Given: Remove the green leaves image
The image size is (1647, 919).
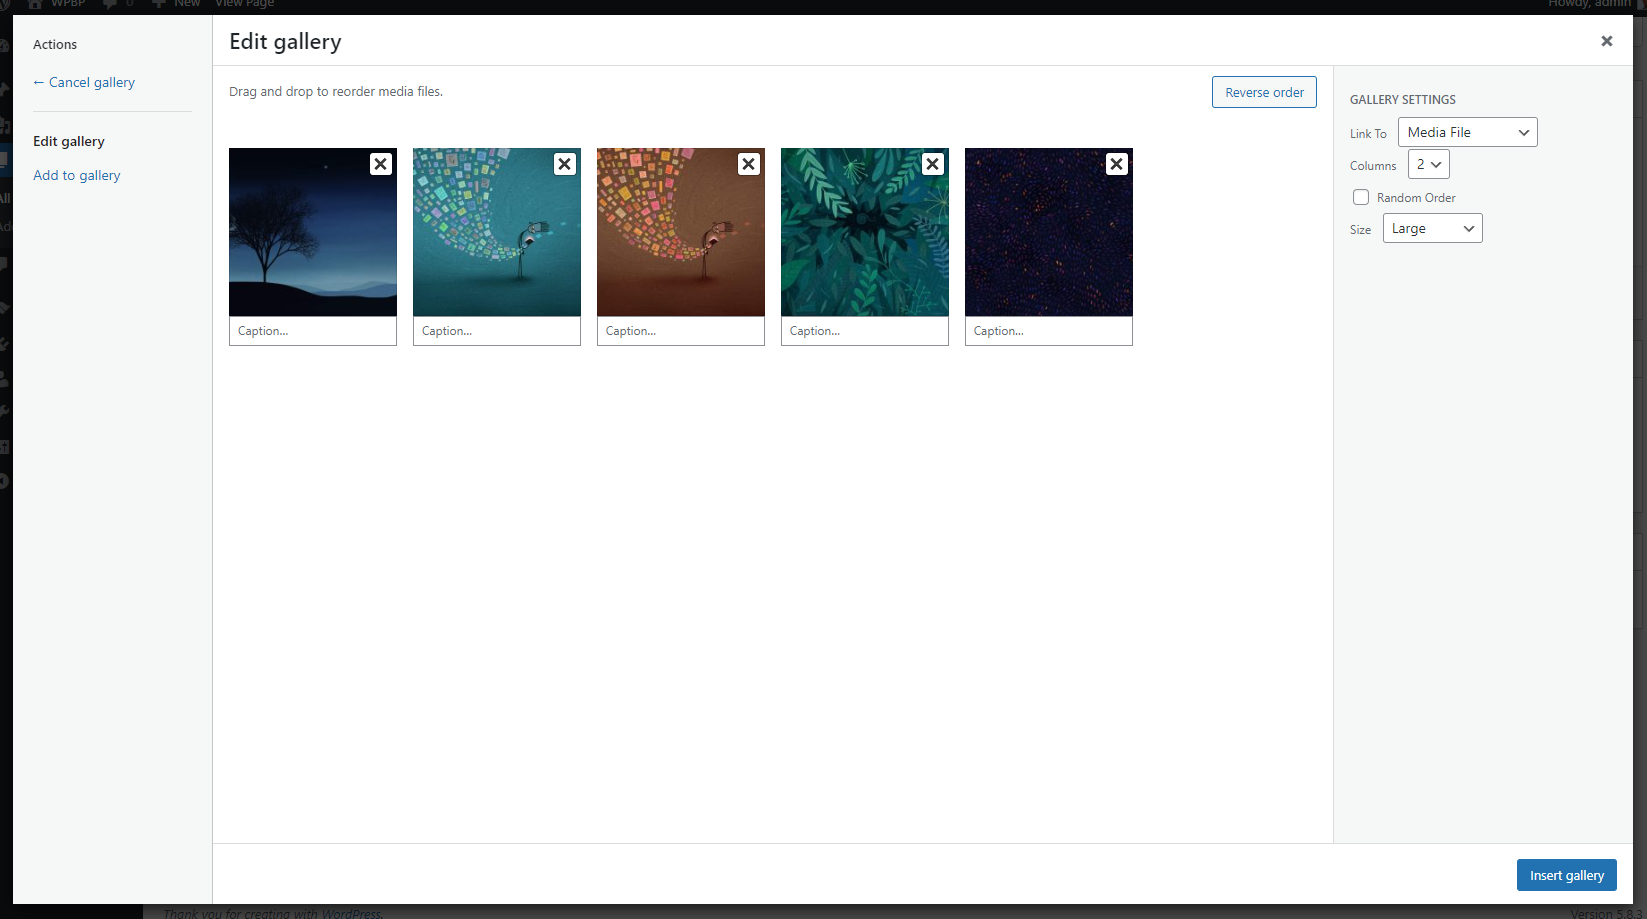Looking at the screenshot, I should (932, 164).
